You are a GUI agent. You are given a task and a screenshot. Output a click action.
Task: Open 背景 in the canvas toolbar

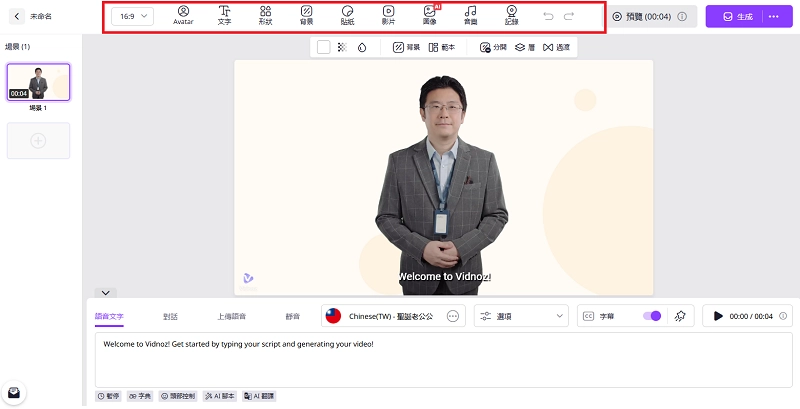406,47
